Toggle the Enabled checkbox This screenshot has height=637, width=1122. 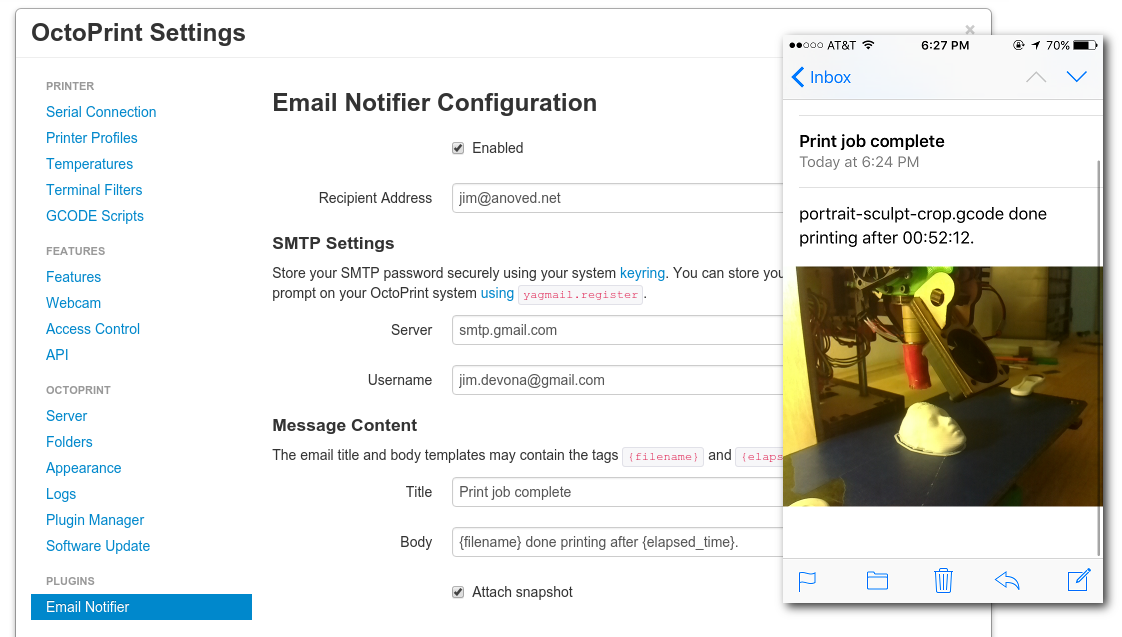click(458, 148)
